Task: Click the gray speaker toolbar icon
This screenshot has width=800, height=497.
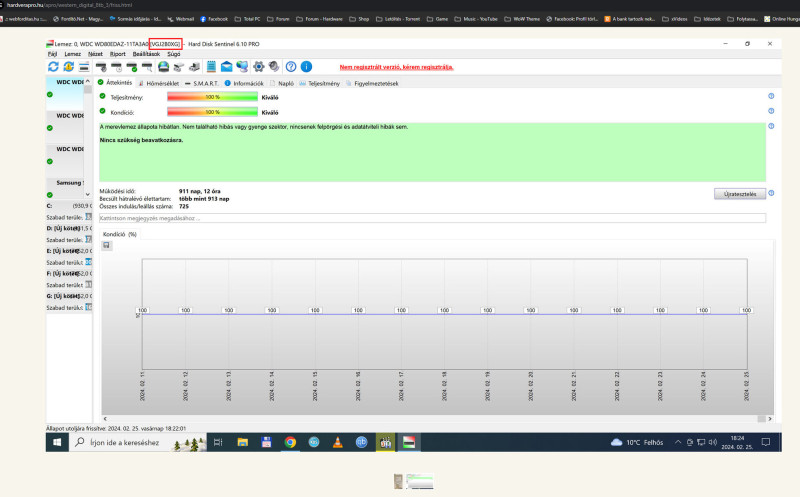Action: coord(274,67)
